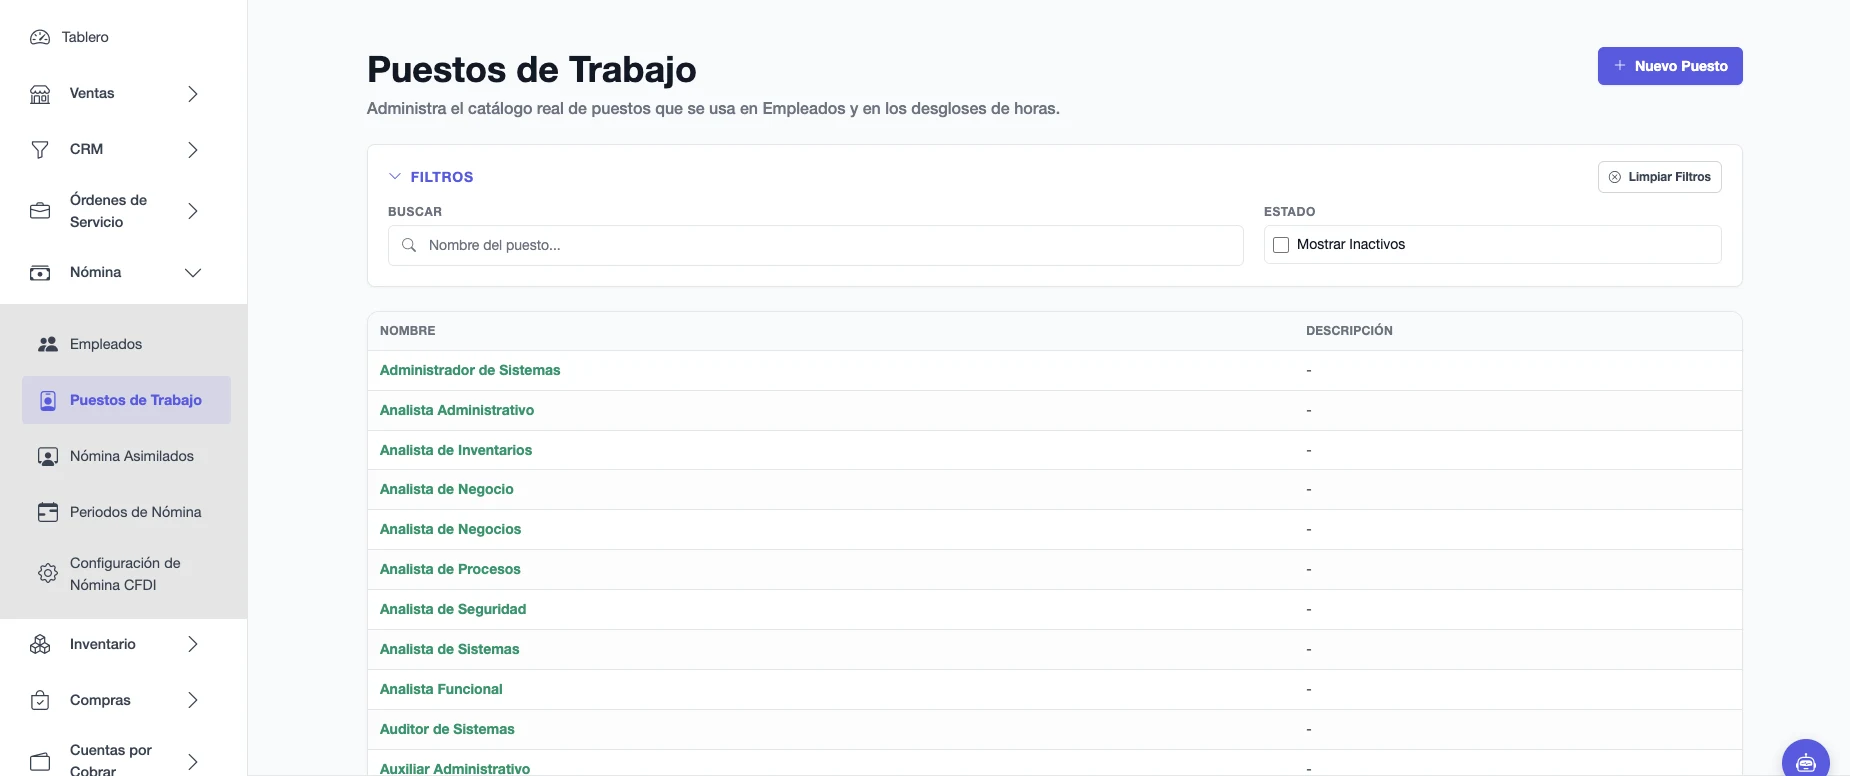The image size is (1850, 776).
Task: Click the Nuevo Puesto button
Action: (x=1670, y=66)
